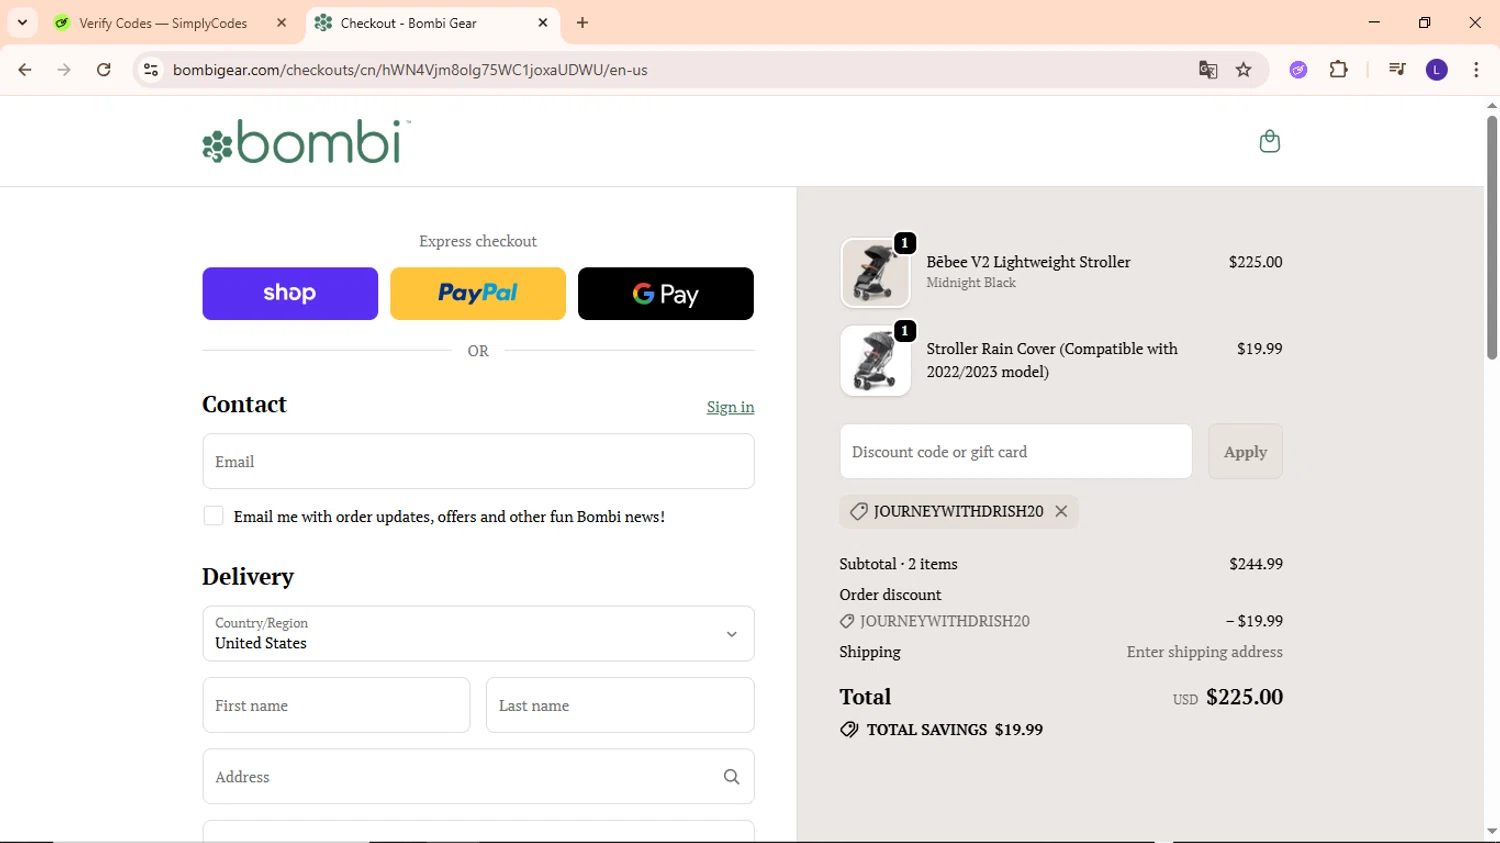Click the Midnight Black variant text
The height and width of the screenshot is (843, 1500).
point(971,283)
